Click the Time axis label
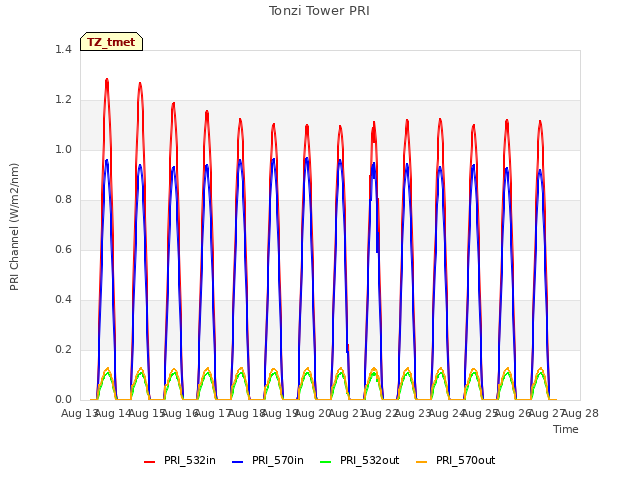640x480 pixels. pos(566,429)
